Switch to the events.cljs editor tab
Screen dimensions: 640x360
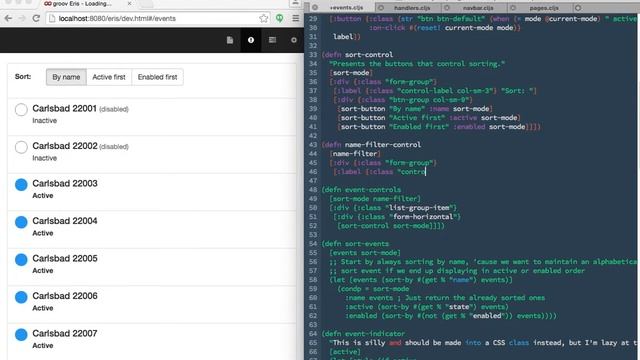click(x=346, y=7)
